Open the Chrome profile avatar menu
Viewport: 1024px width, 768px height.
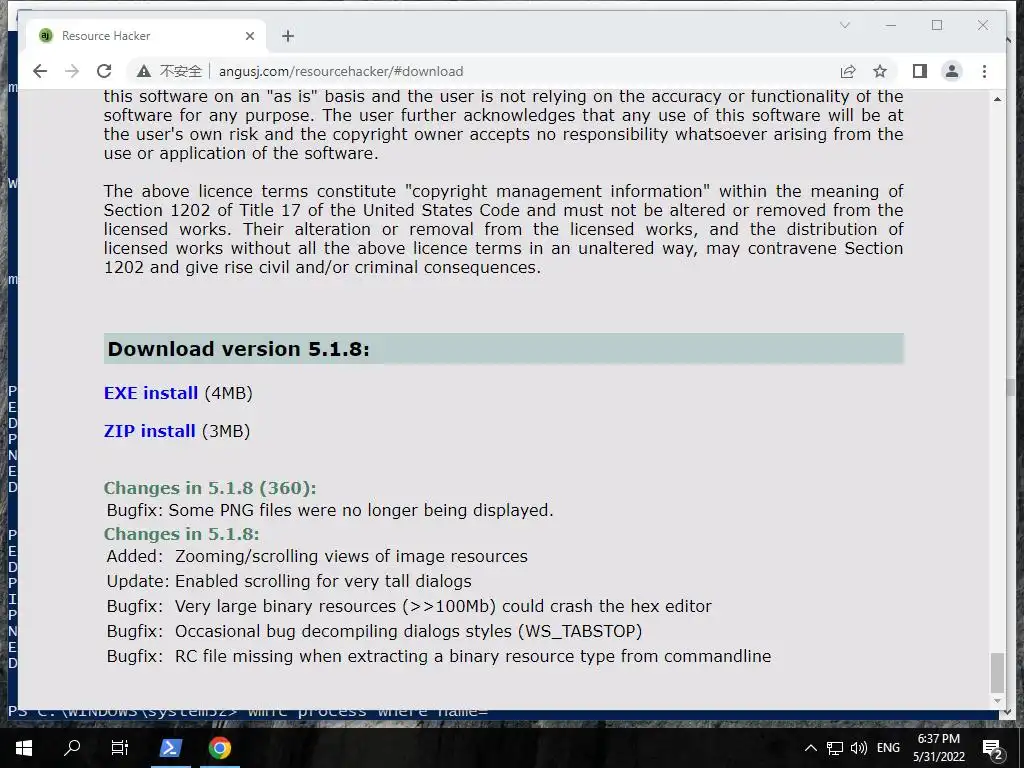tap(952, 71)
